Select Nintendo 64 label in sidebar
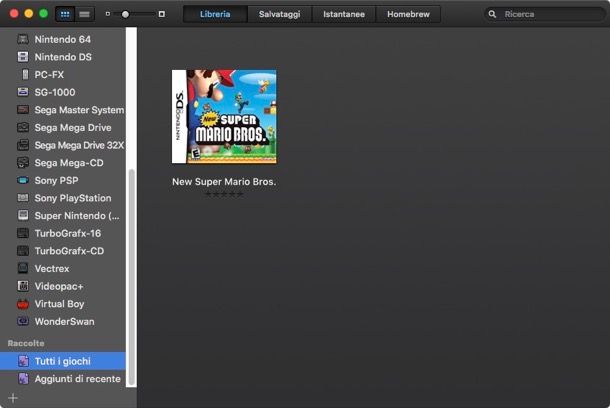The image size is (610, 408). [63, 39]
